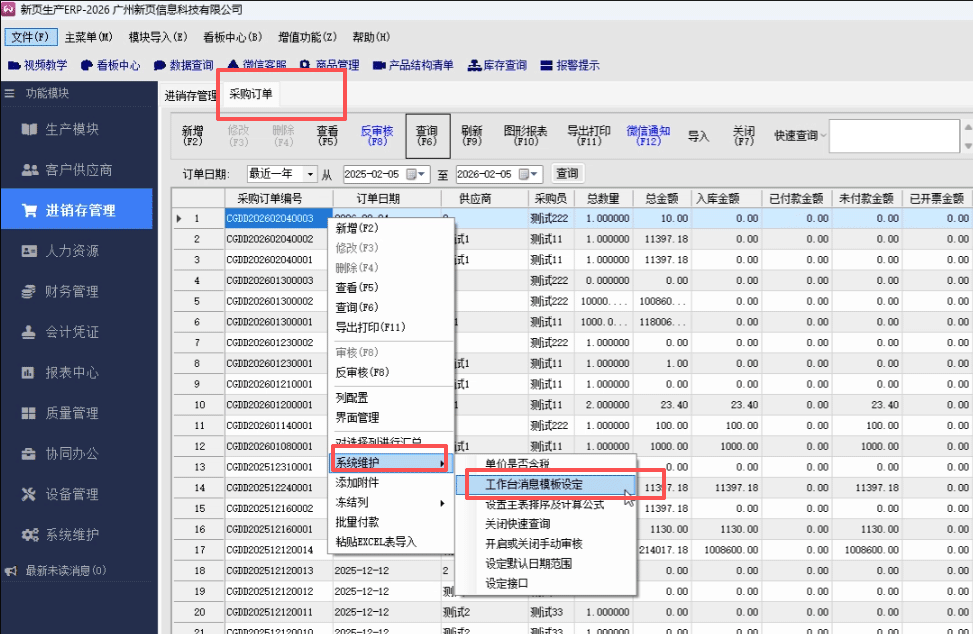
Task: Click the 快速查询 search input field
Action: tap(893, 136)
